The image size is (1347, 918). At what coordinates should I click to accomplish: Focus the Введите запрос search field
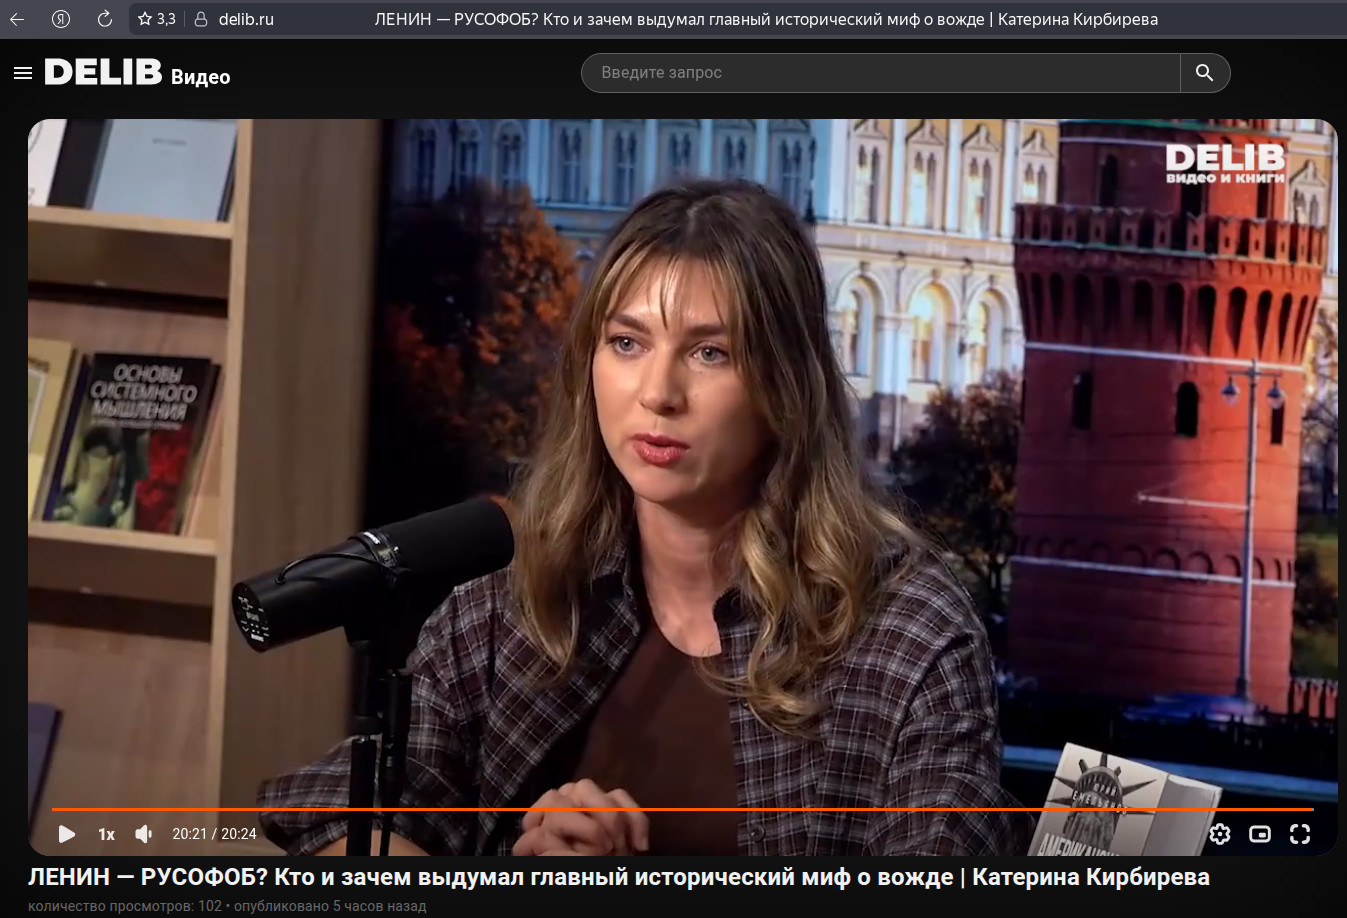pos(880,73)
